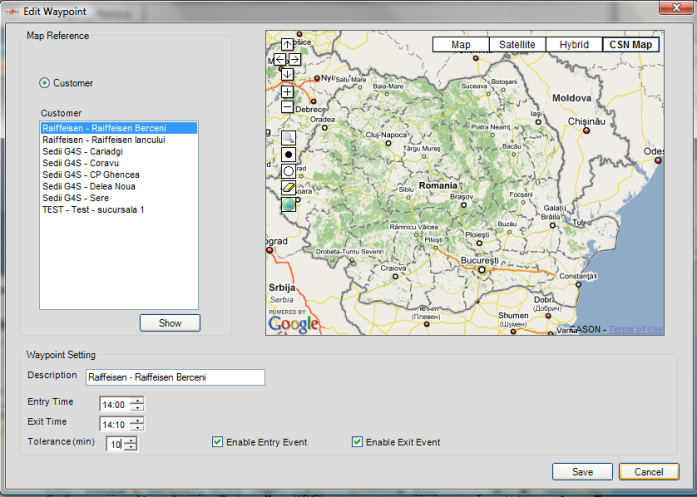Select Sedii G4S - Sere customer

tap(119, 198)
